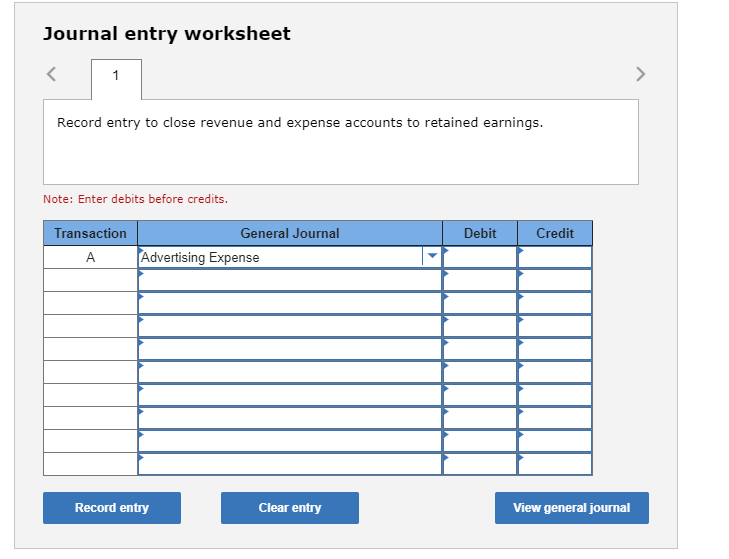This screenshot has height=559, width=729.
Task: Go to previous worksheet with left arrow
Action: pyautogui.click(x=52, y=74)
